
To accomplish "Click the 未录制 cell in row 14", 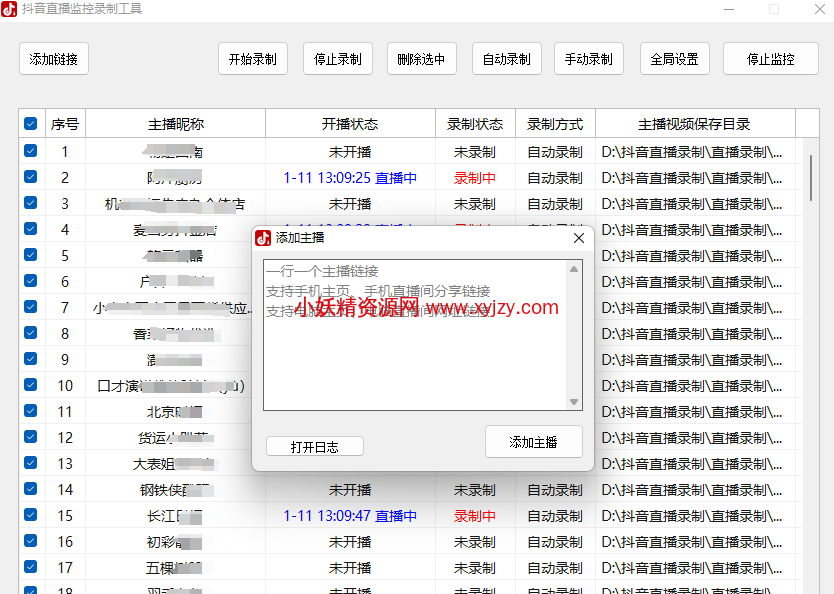I will [475, 490].
